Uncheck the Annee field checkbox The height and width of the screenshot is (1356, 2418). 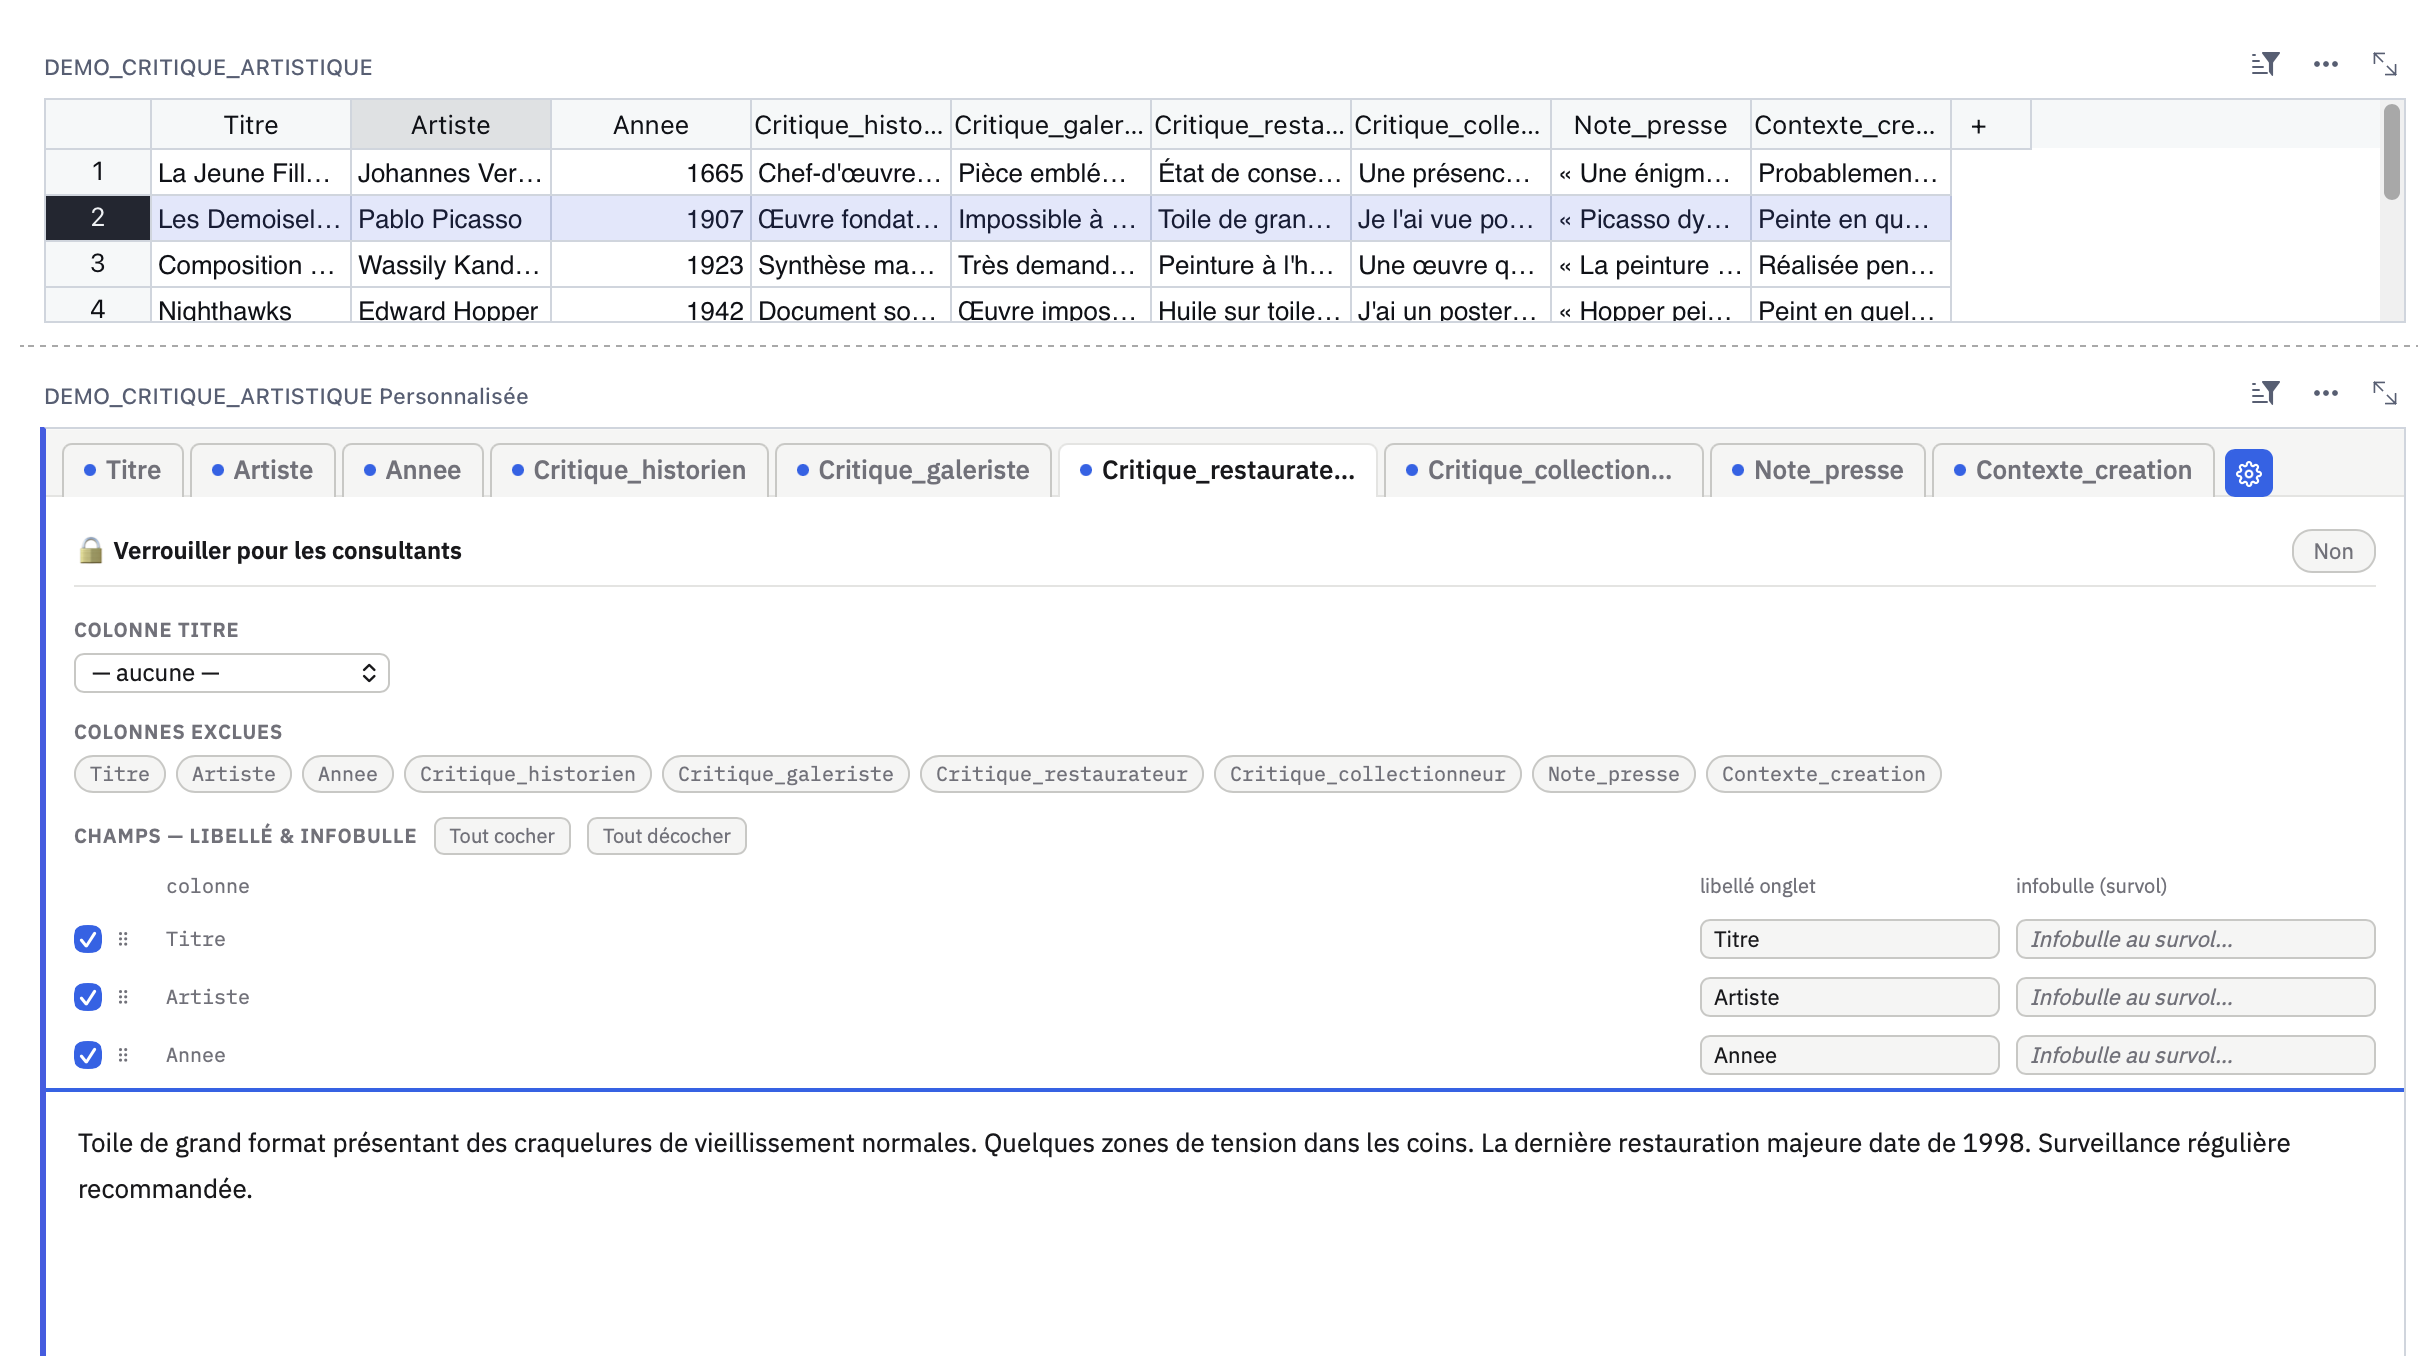(88, 1055)
